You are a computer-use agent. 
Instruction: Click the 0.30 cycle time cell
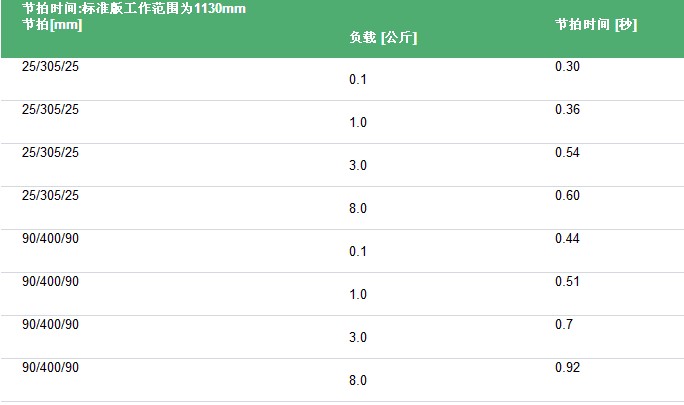[x=567, y=66]
